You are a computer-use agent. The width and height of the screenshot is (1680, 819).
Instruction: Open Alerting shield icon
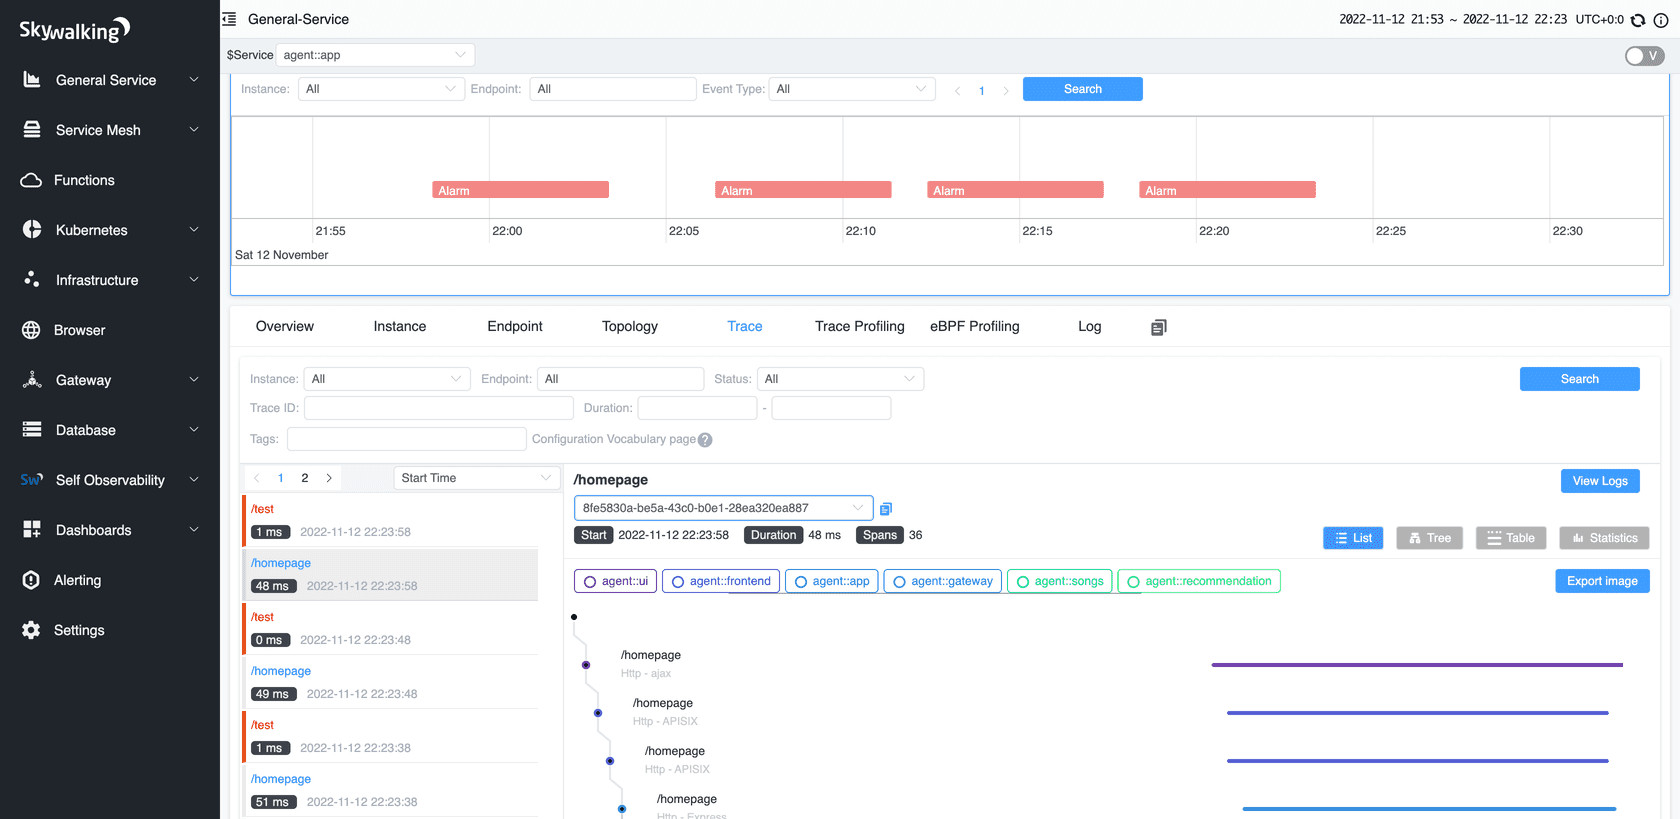coord(31,580)
